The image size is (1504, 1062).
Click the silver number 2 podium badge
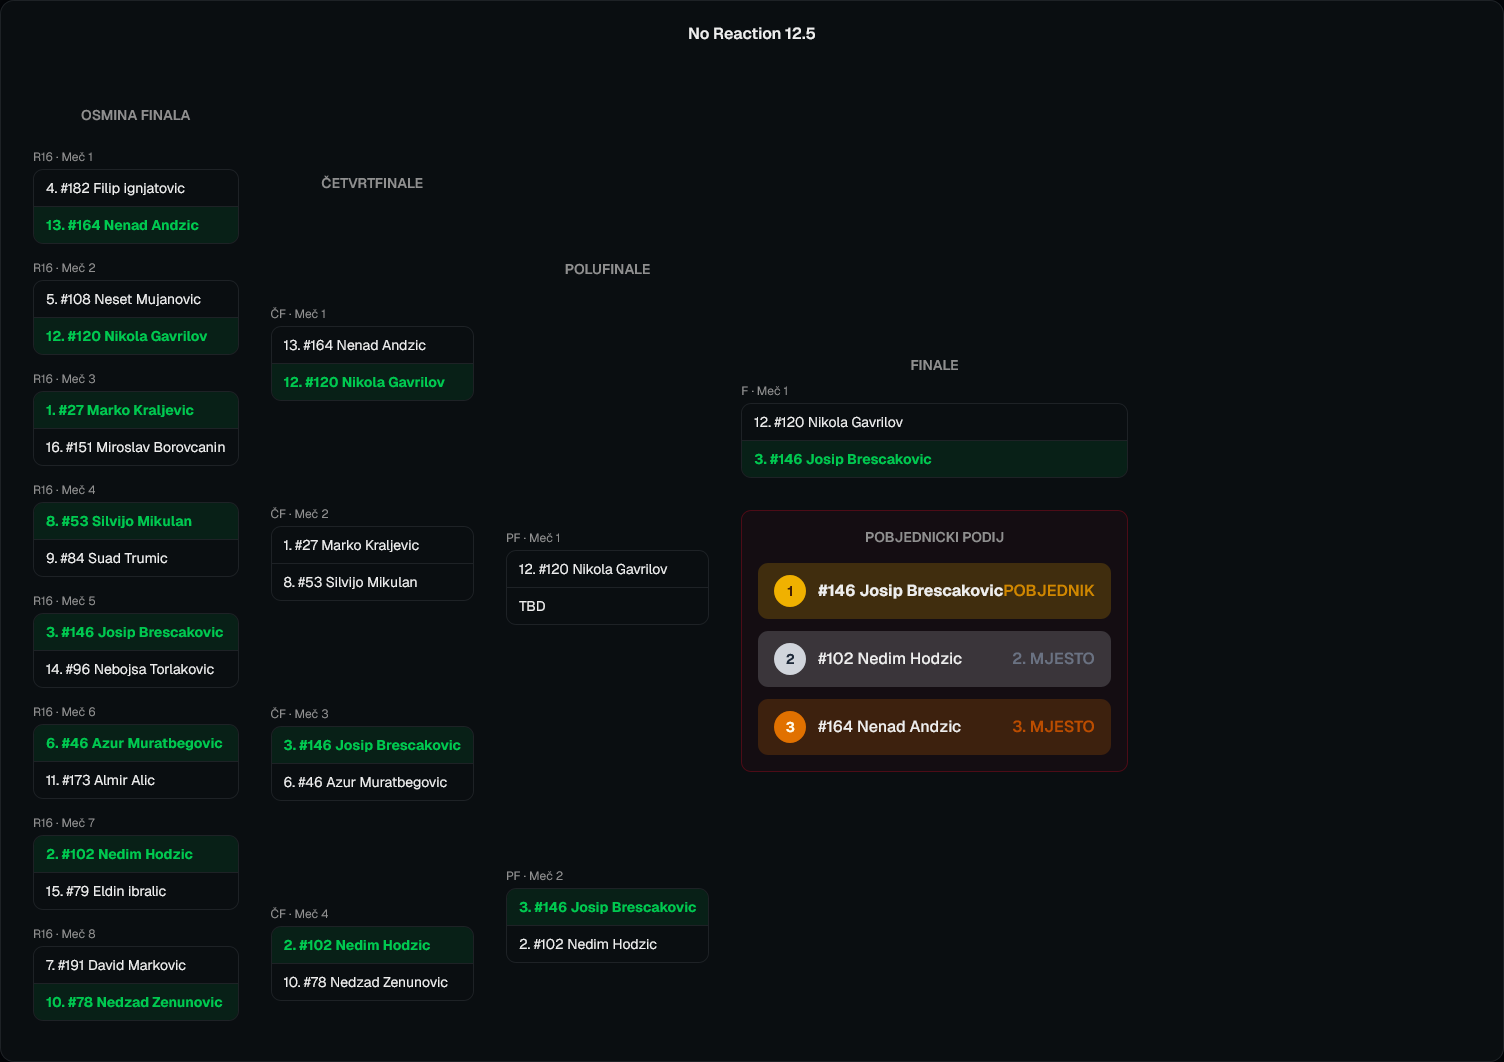pyautogui.click(x=790, y=659)
